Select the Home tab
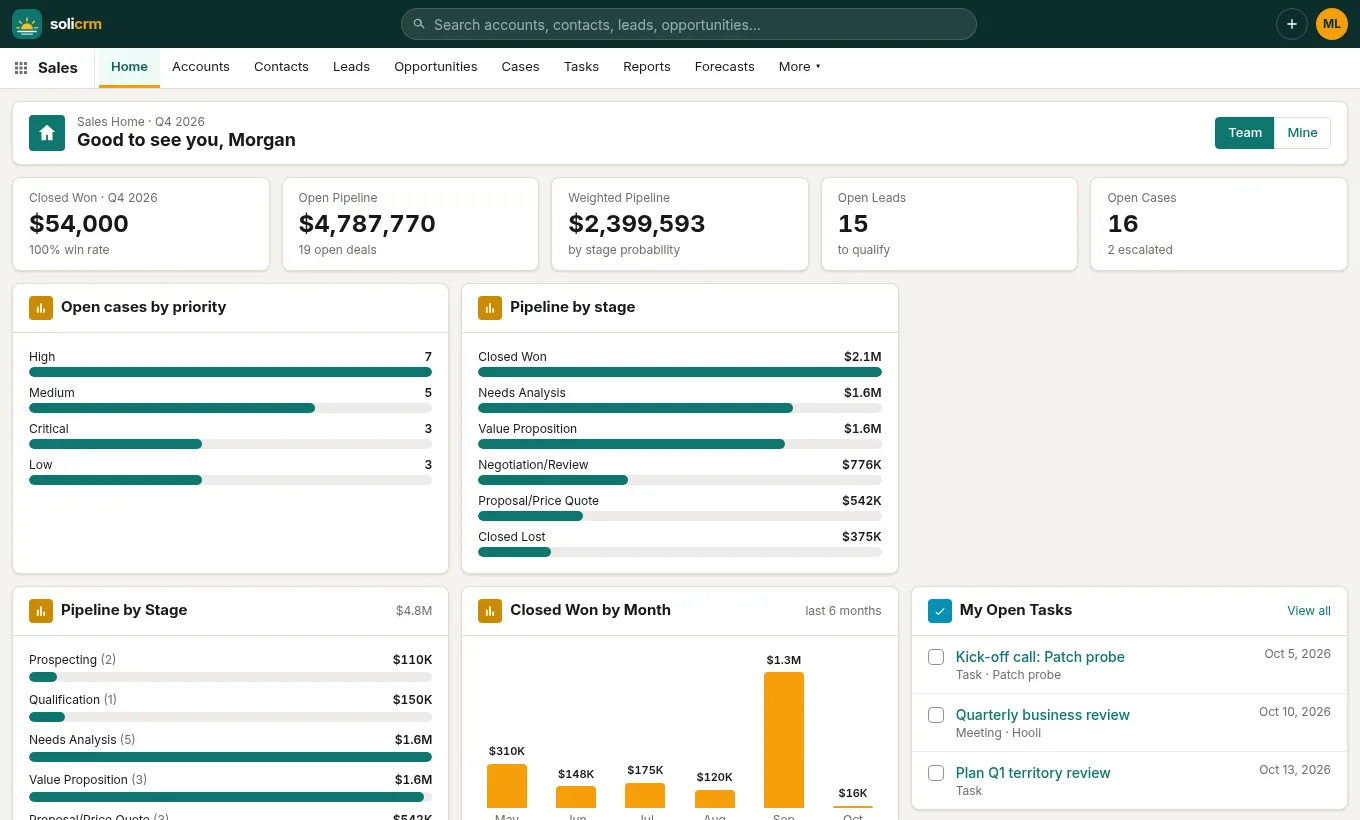Viewport: 1360px width, 820px height. (x=129, y=67)
